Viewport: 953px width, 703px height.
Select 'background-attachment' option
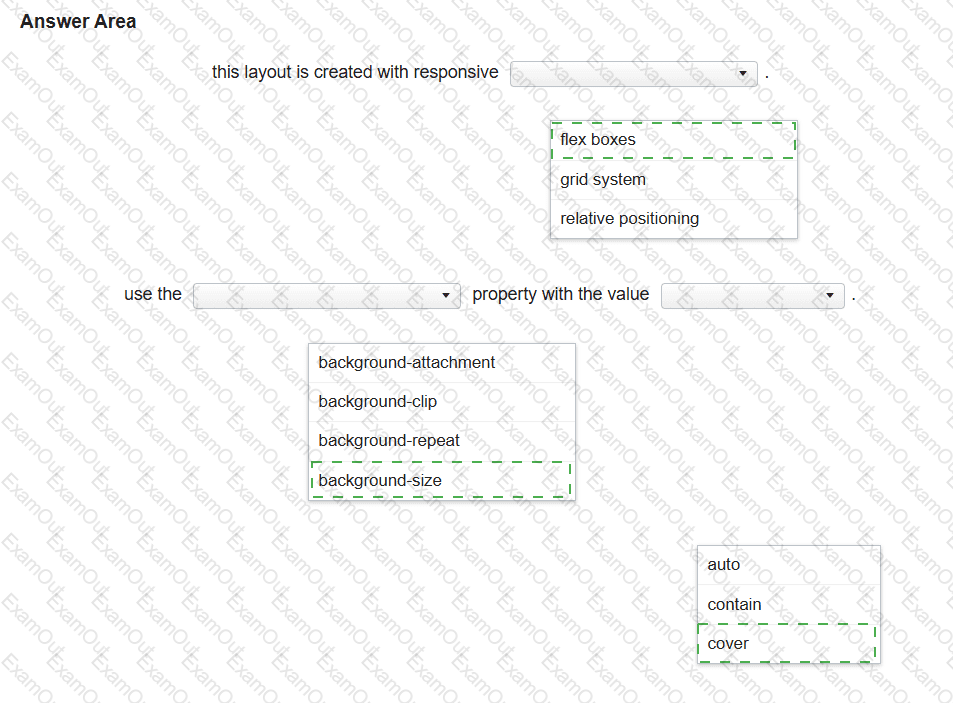coord(442,363)
